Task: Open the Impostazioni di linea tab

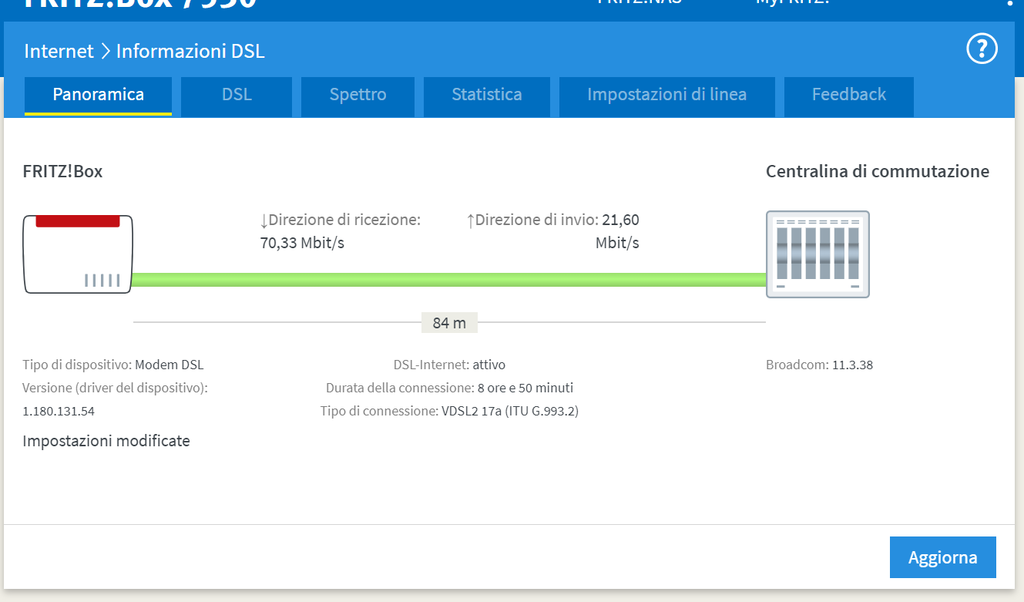Action: click(667, 95)
